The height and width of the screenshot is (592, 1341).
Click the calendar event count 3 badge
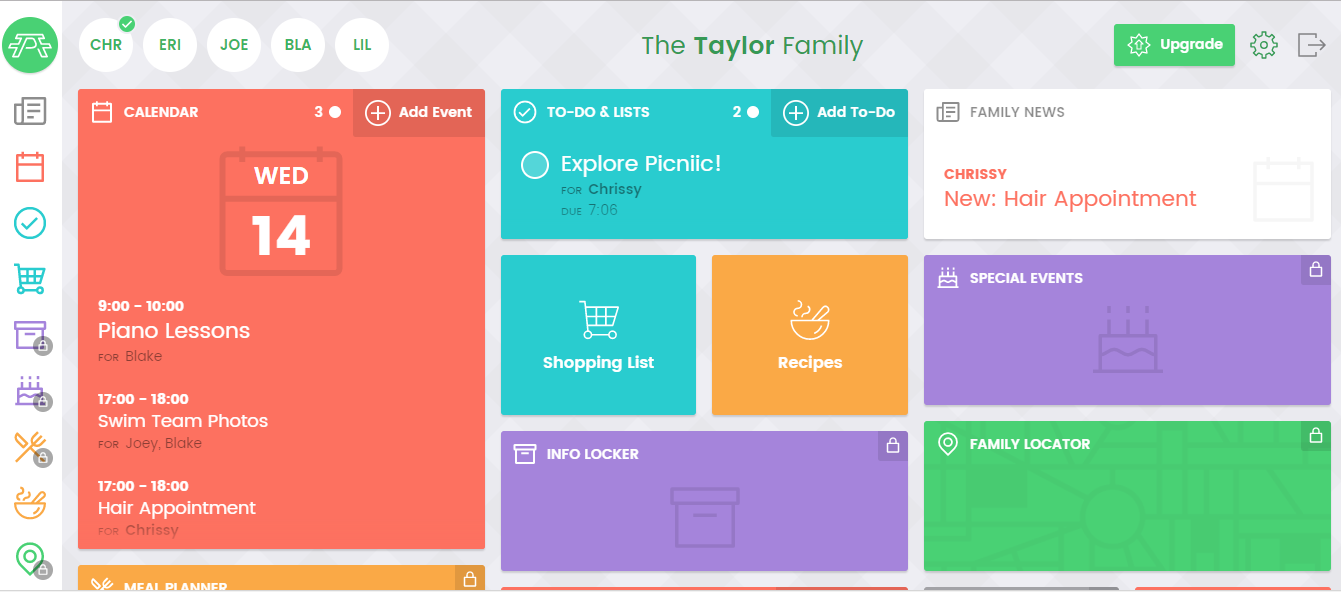pos(327,113)
